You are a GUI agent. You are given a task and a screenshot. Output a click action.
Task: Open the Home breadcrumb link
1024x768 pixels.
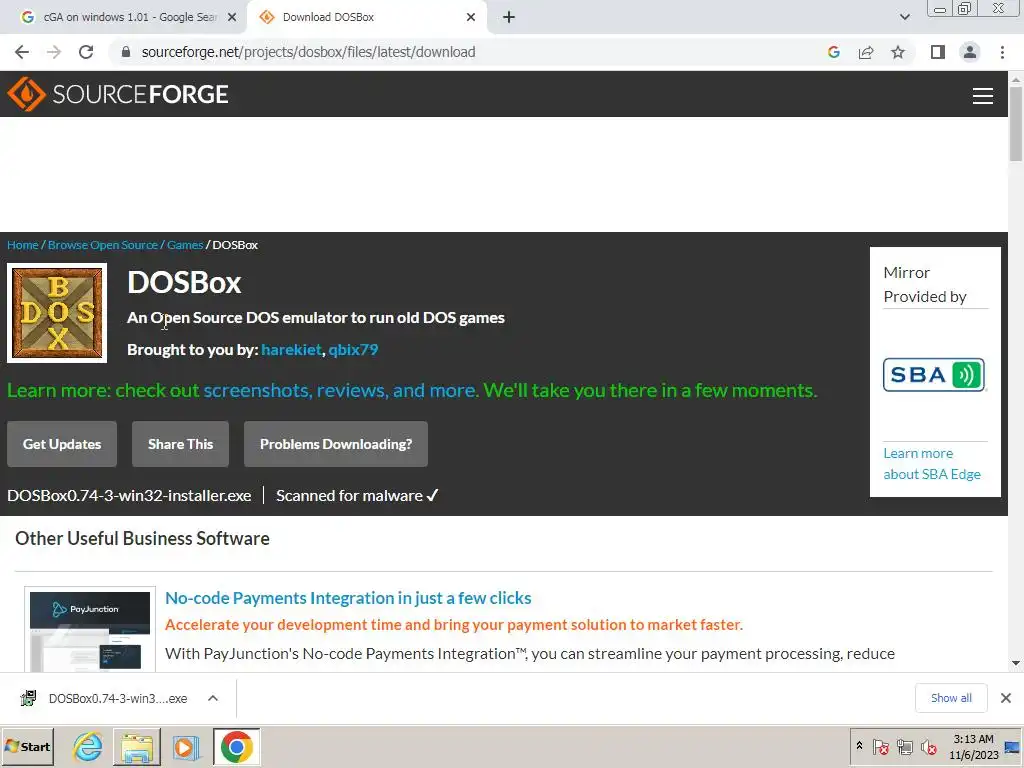(x=23, y=245)
